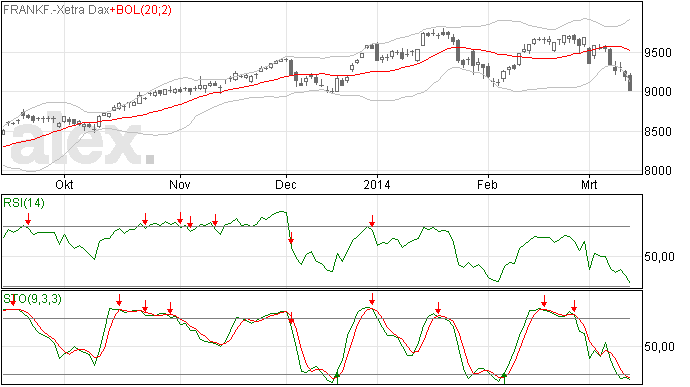Image resolution: width=690 pixels, height=387 pixels.
Task: Select the 8500 price axis label
Action: click(658, 132)
